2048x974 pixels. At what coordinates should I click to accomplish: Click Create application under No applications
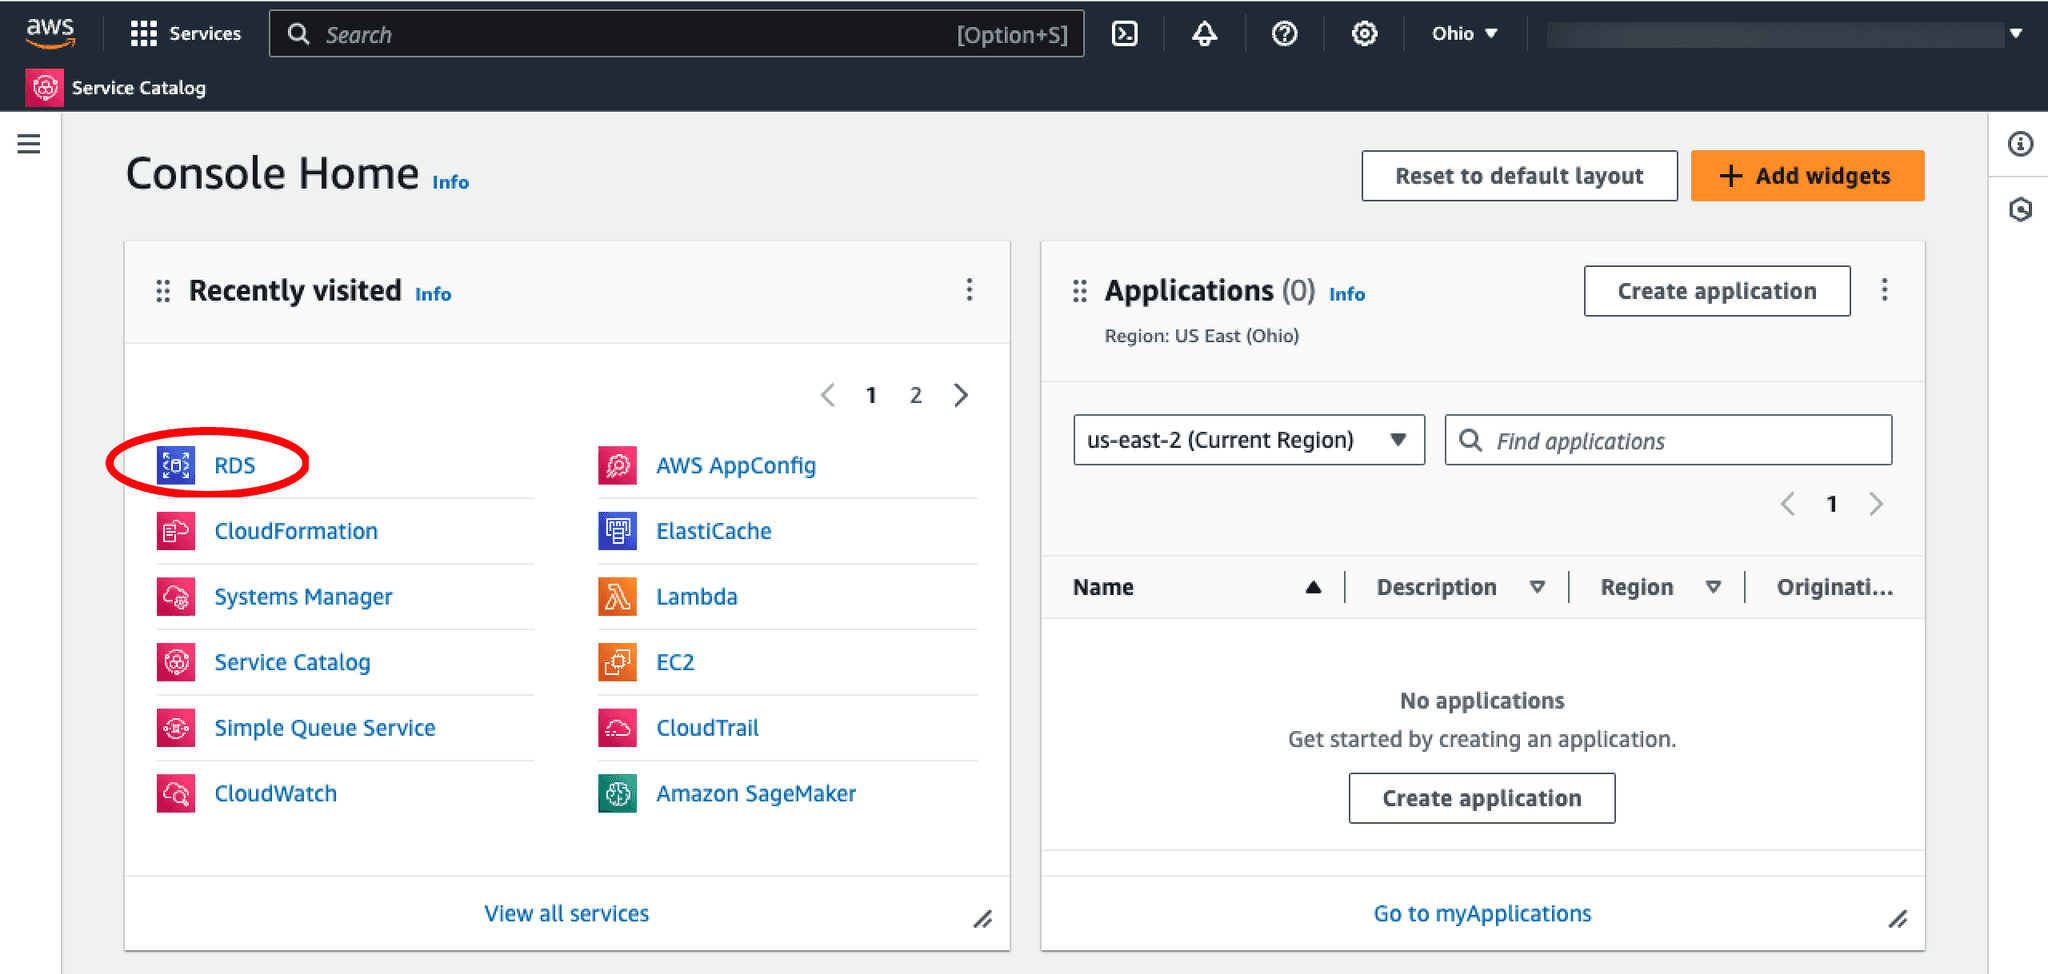coord(1482,798)
